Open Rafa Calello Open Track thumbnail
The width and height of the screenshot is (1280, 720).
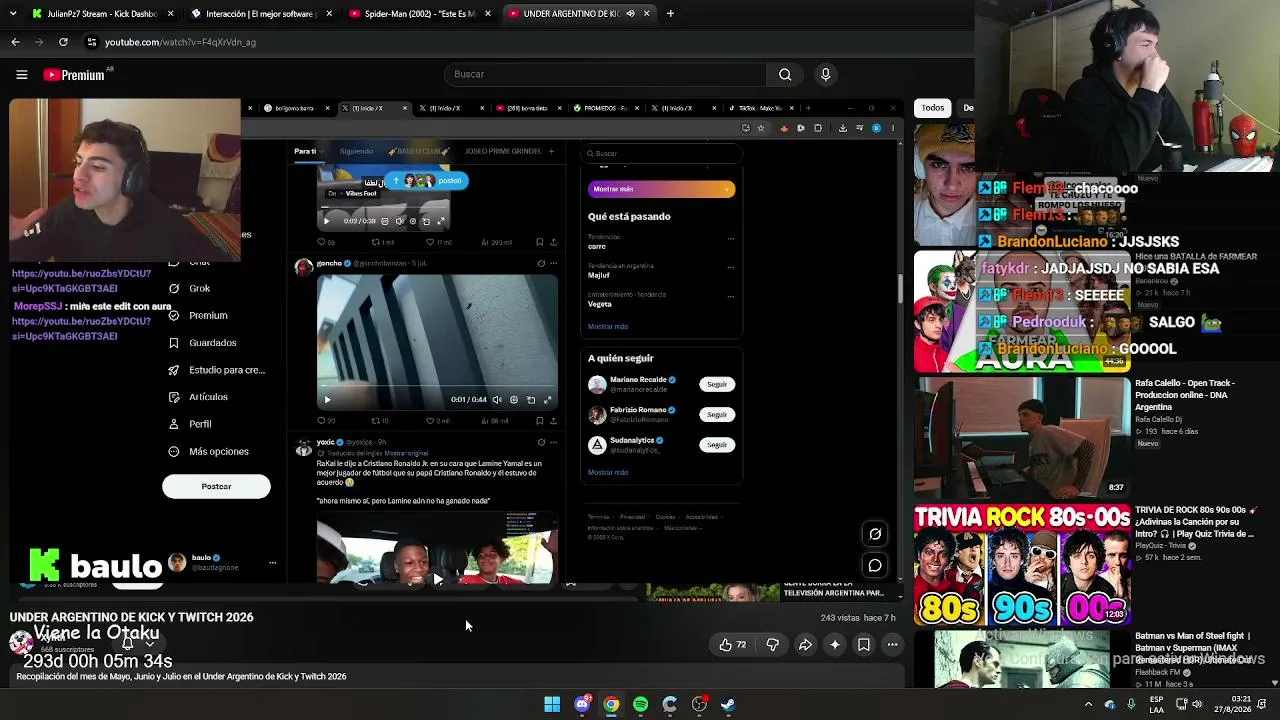pyautogui.click(x=1022, y=436)
